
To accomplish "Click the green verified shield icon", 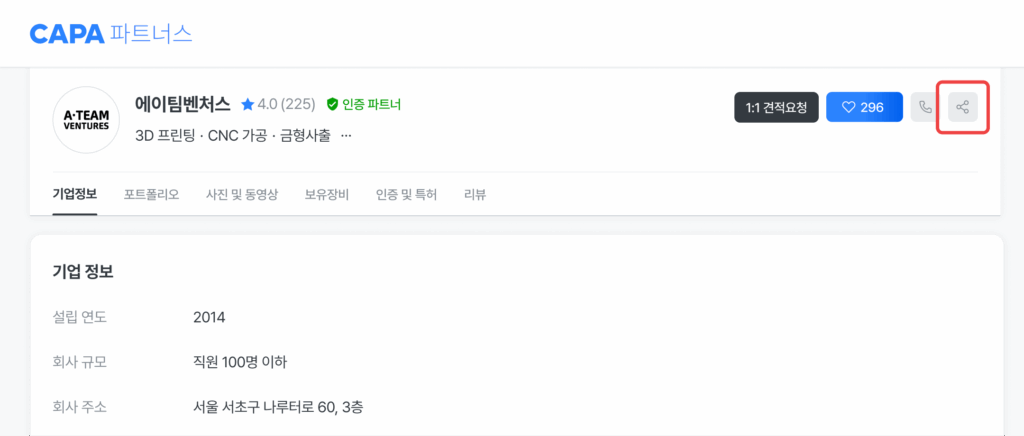I will [332, 104].
